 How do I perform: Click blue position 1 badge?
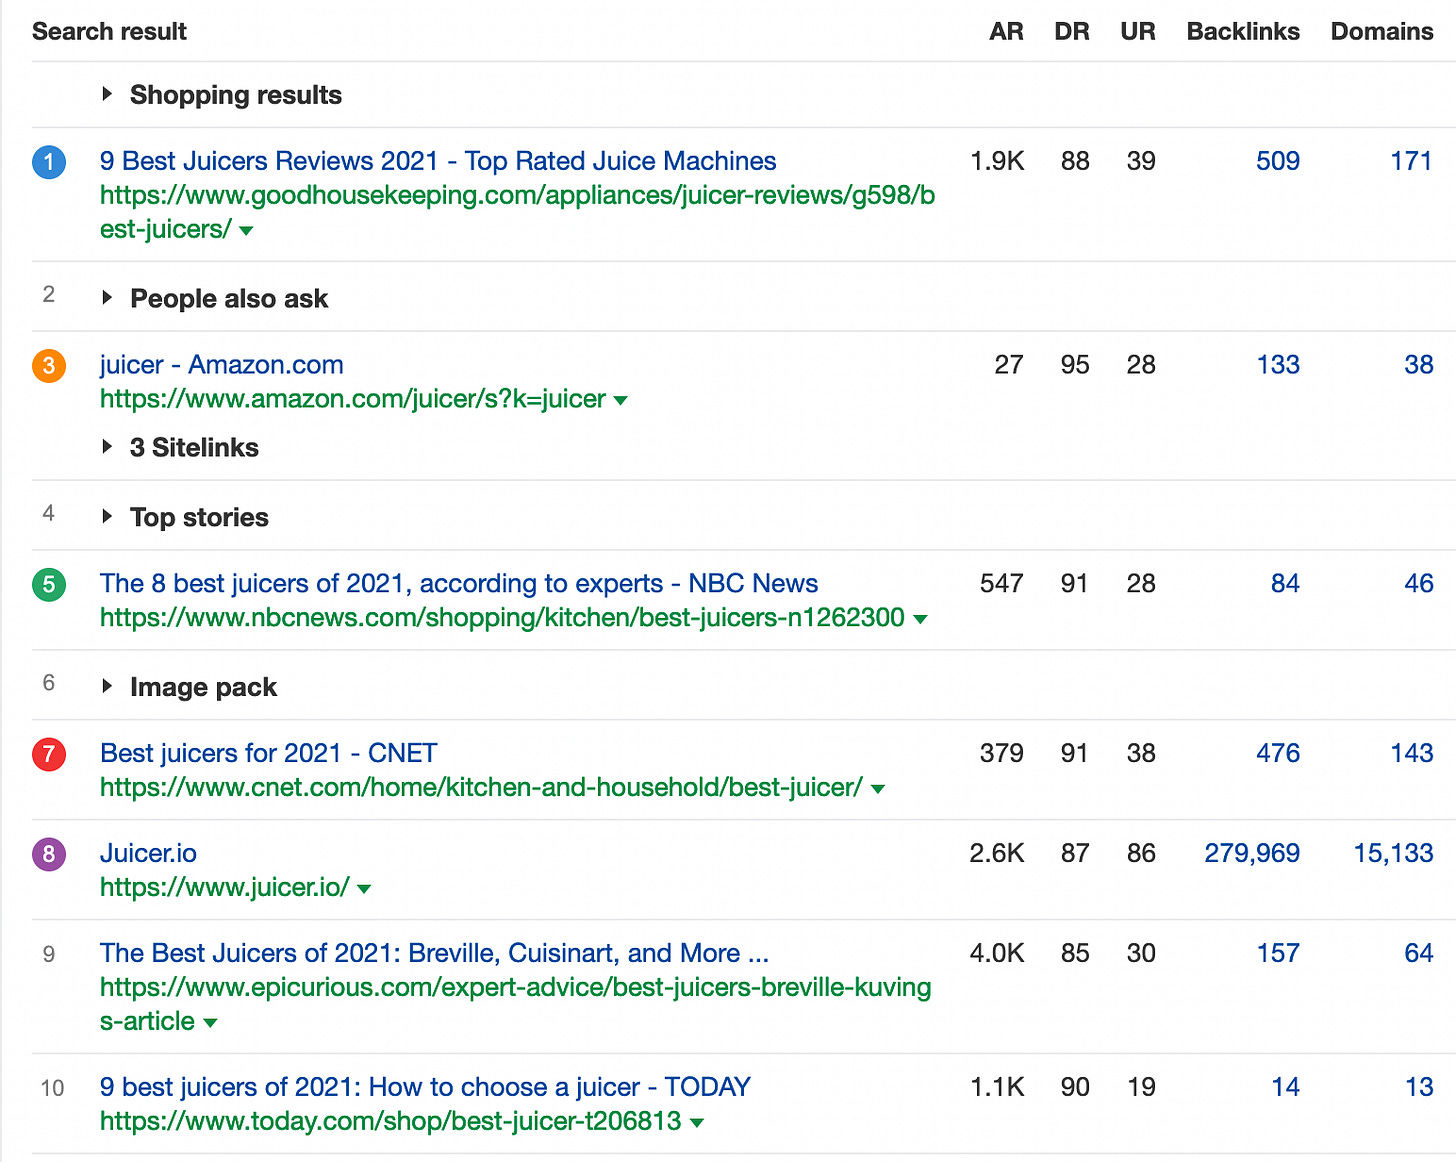(x=49, y=162)
